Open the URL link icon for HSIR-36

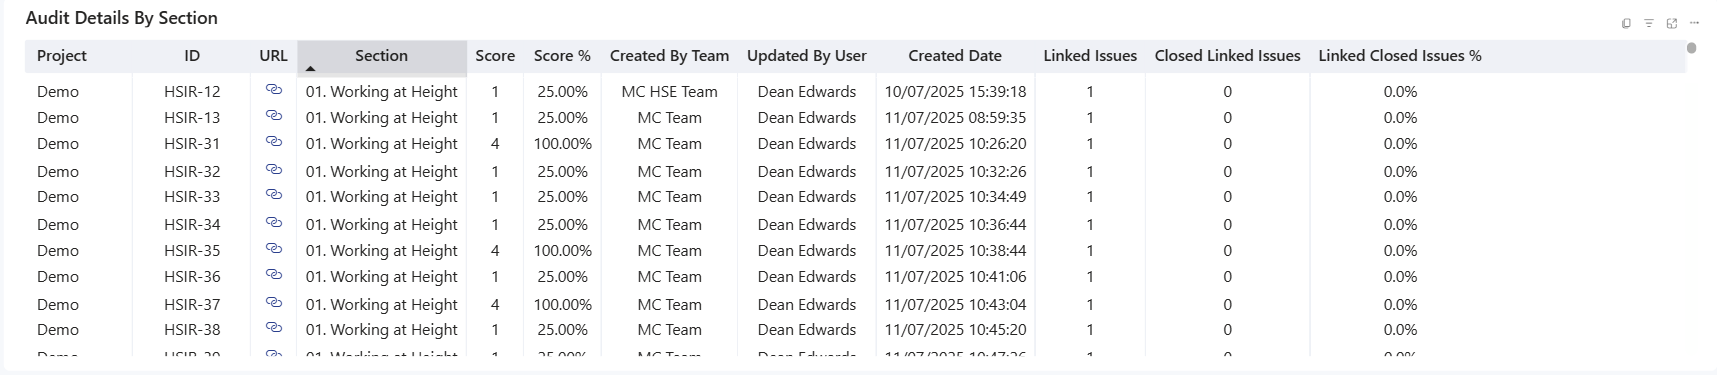(273, 275)
